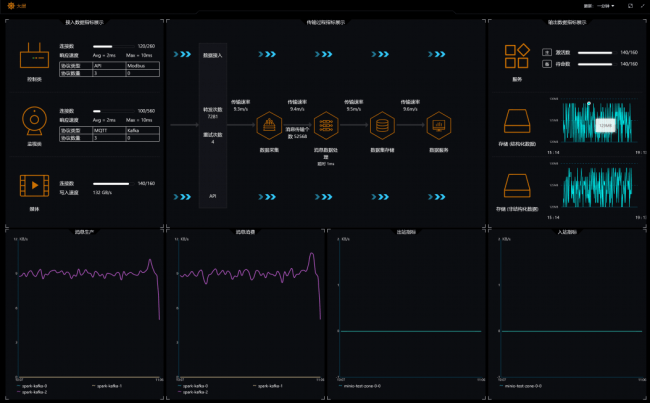Image resolution: width=650 pixels, height=403 pixels.
Task: Click the API label at bottom of access column
Action: pos(213,196)
